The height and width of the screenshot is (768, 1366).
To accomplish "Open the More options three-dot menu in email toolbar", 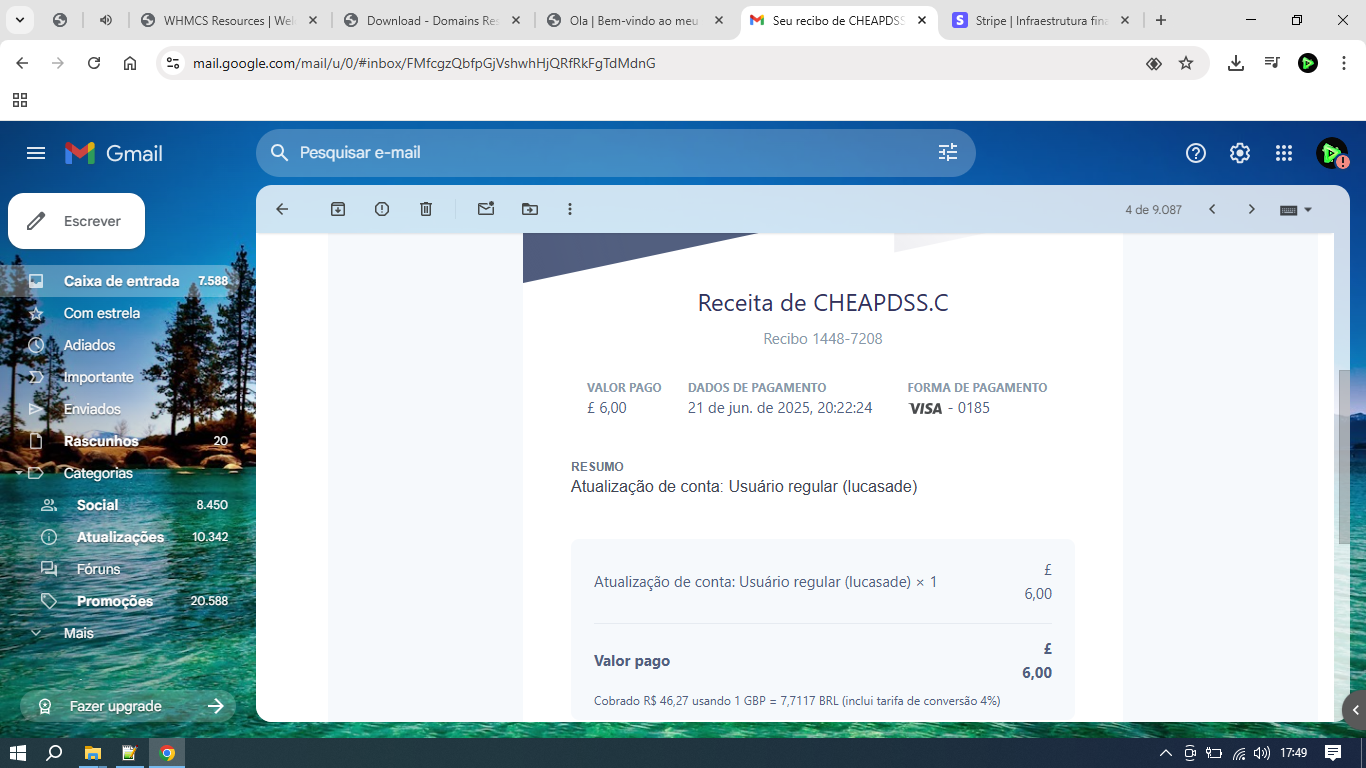I will [570, 209].
